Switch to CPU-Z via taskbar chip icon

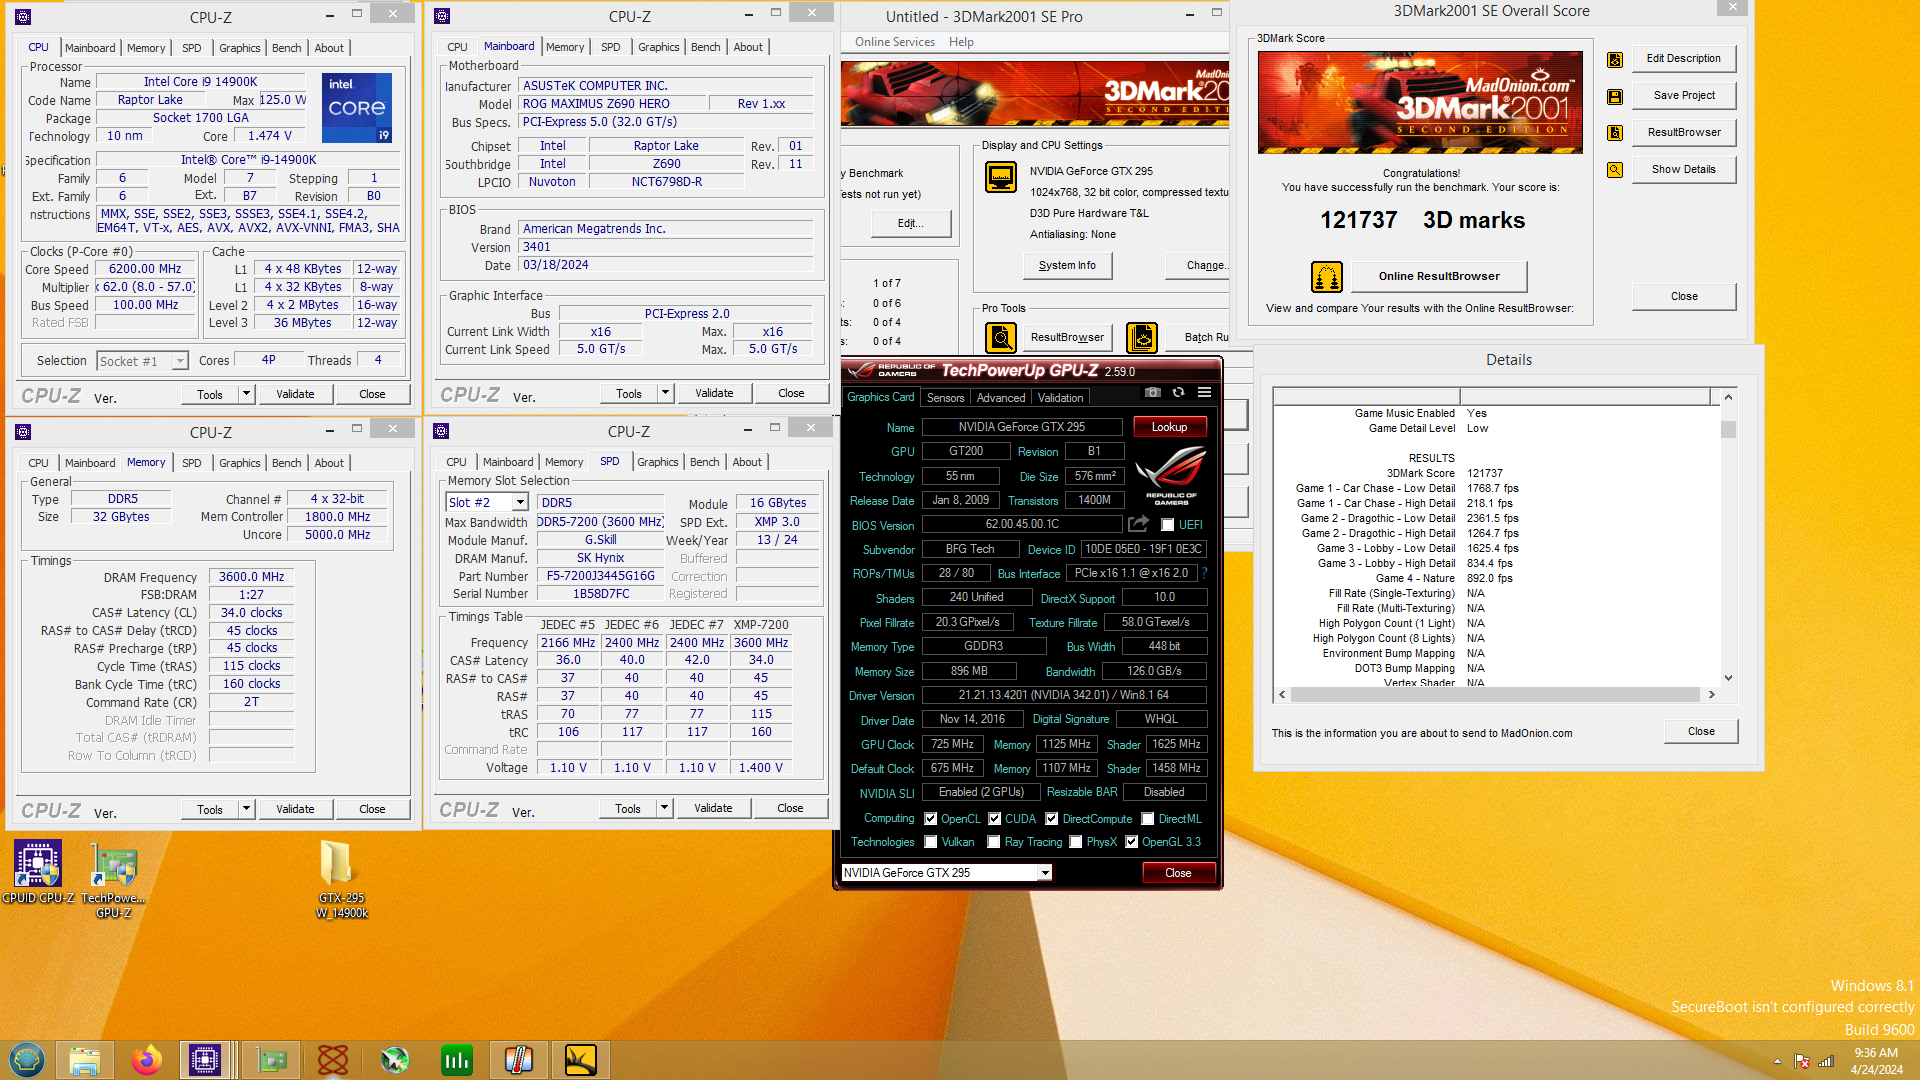click(205, 1059)
